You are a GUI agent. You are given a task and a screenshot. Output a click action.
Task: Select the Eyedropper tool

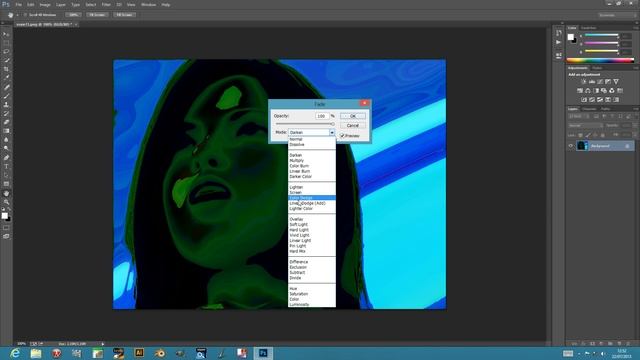(6, 78)
